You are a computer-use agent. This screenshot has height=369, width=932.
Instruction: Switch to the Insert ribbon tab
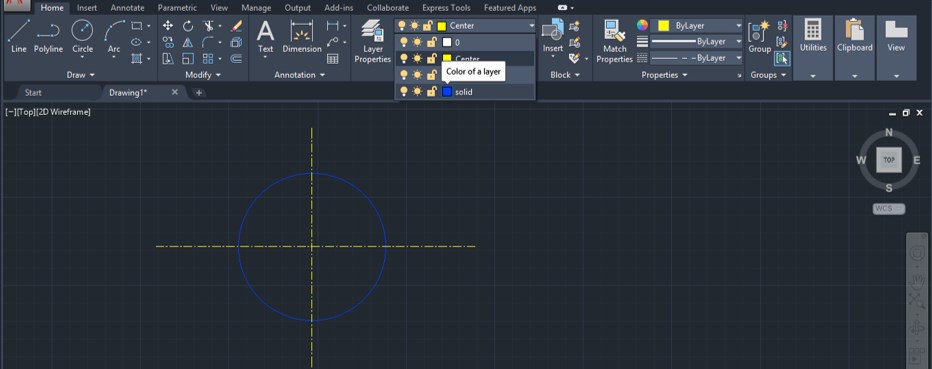click(87, 8)
